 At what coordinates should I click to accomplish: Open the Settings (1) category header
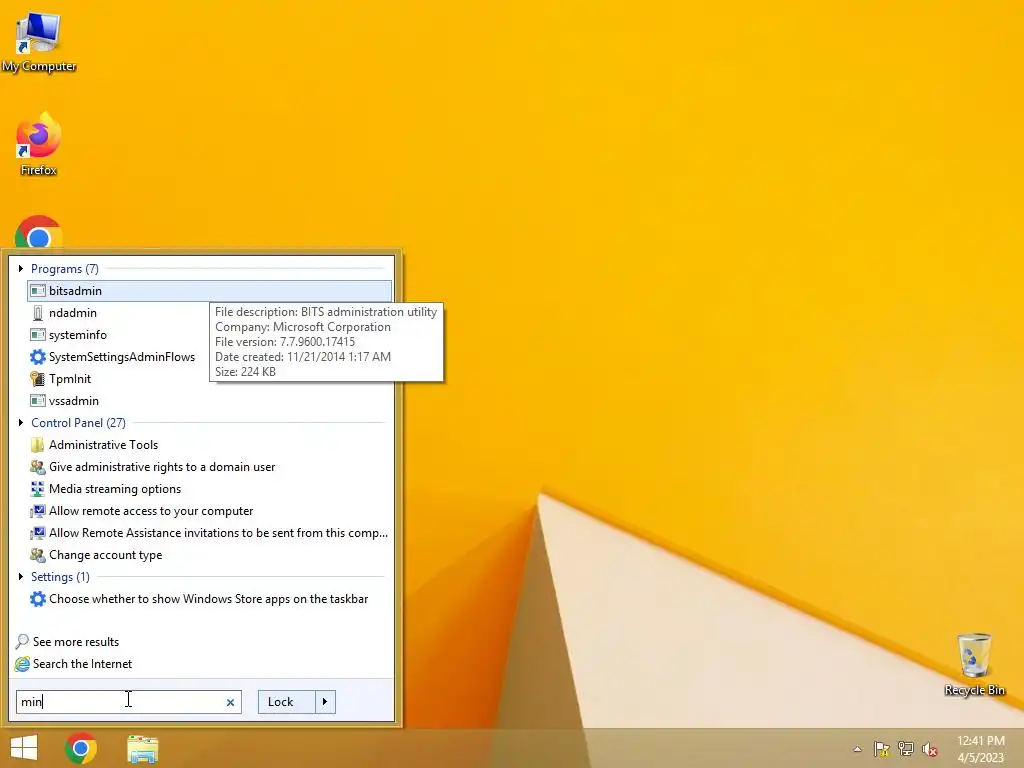point(60,577)
